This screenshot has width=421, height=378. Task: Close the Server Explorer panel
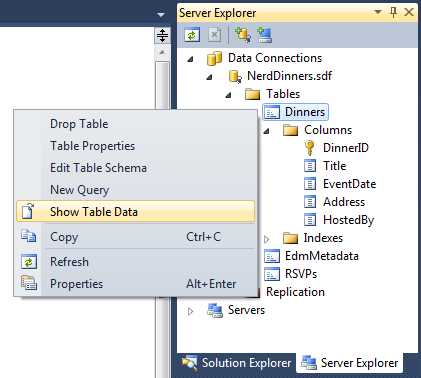pyautogui.click(x=409, y=12)
